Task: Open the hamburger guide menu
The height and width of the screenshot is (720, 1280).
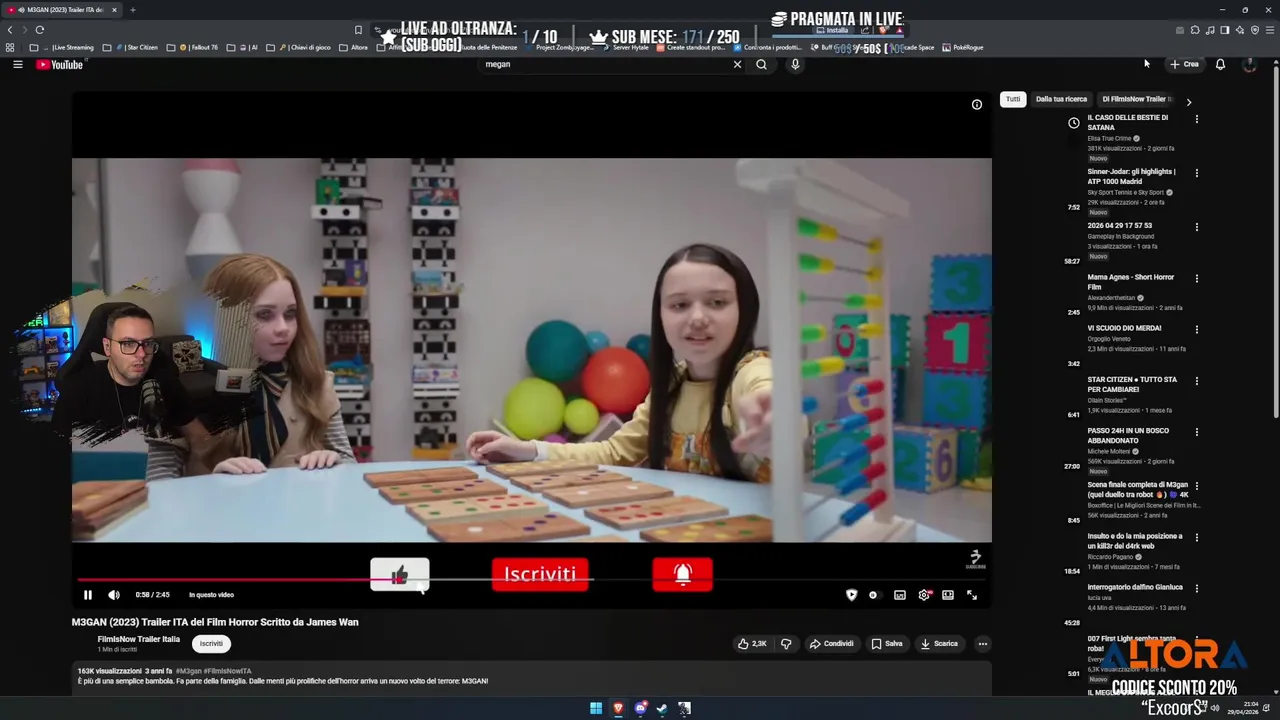Action: pyautogui.click(x=17, y=64)
